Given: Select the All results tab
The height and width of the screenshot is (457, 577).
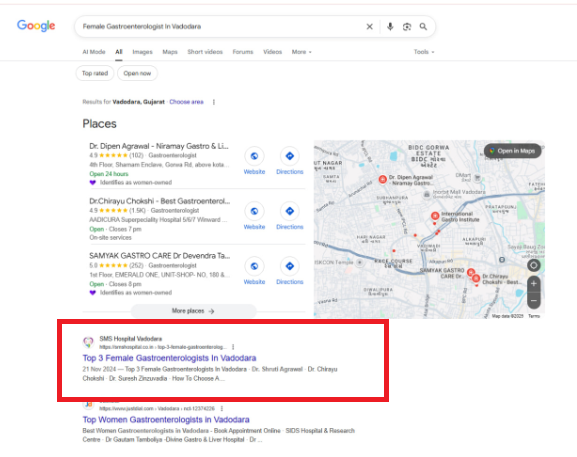Looking at the screenshot, I should (118, 52).
